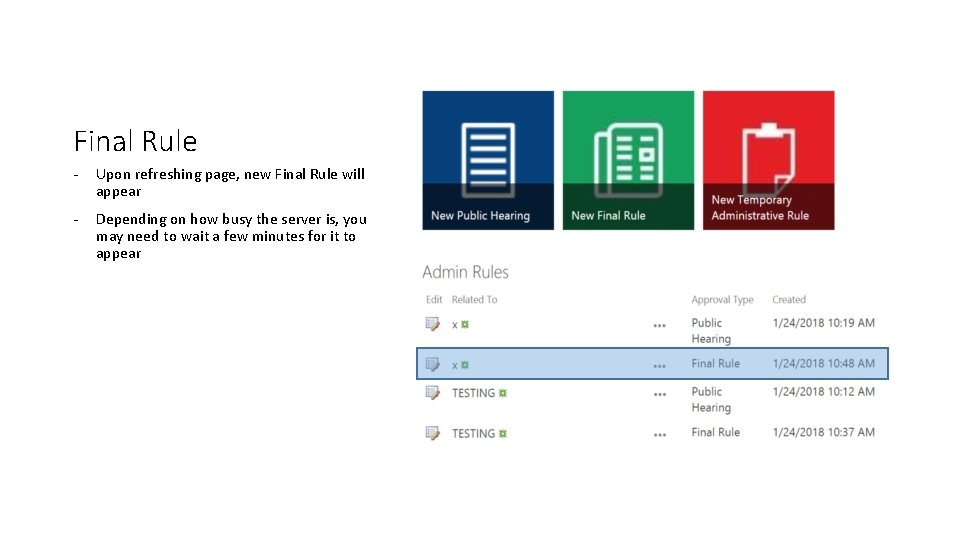This screenshot has height=540, width=960.
Task: Open New Temporary Administrative Rule tile
Action: (x=768, y=160)
